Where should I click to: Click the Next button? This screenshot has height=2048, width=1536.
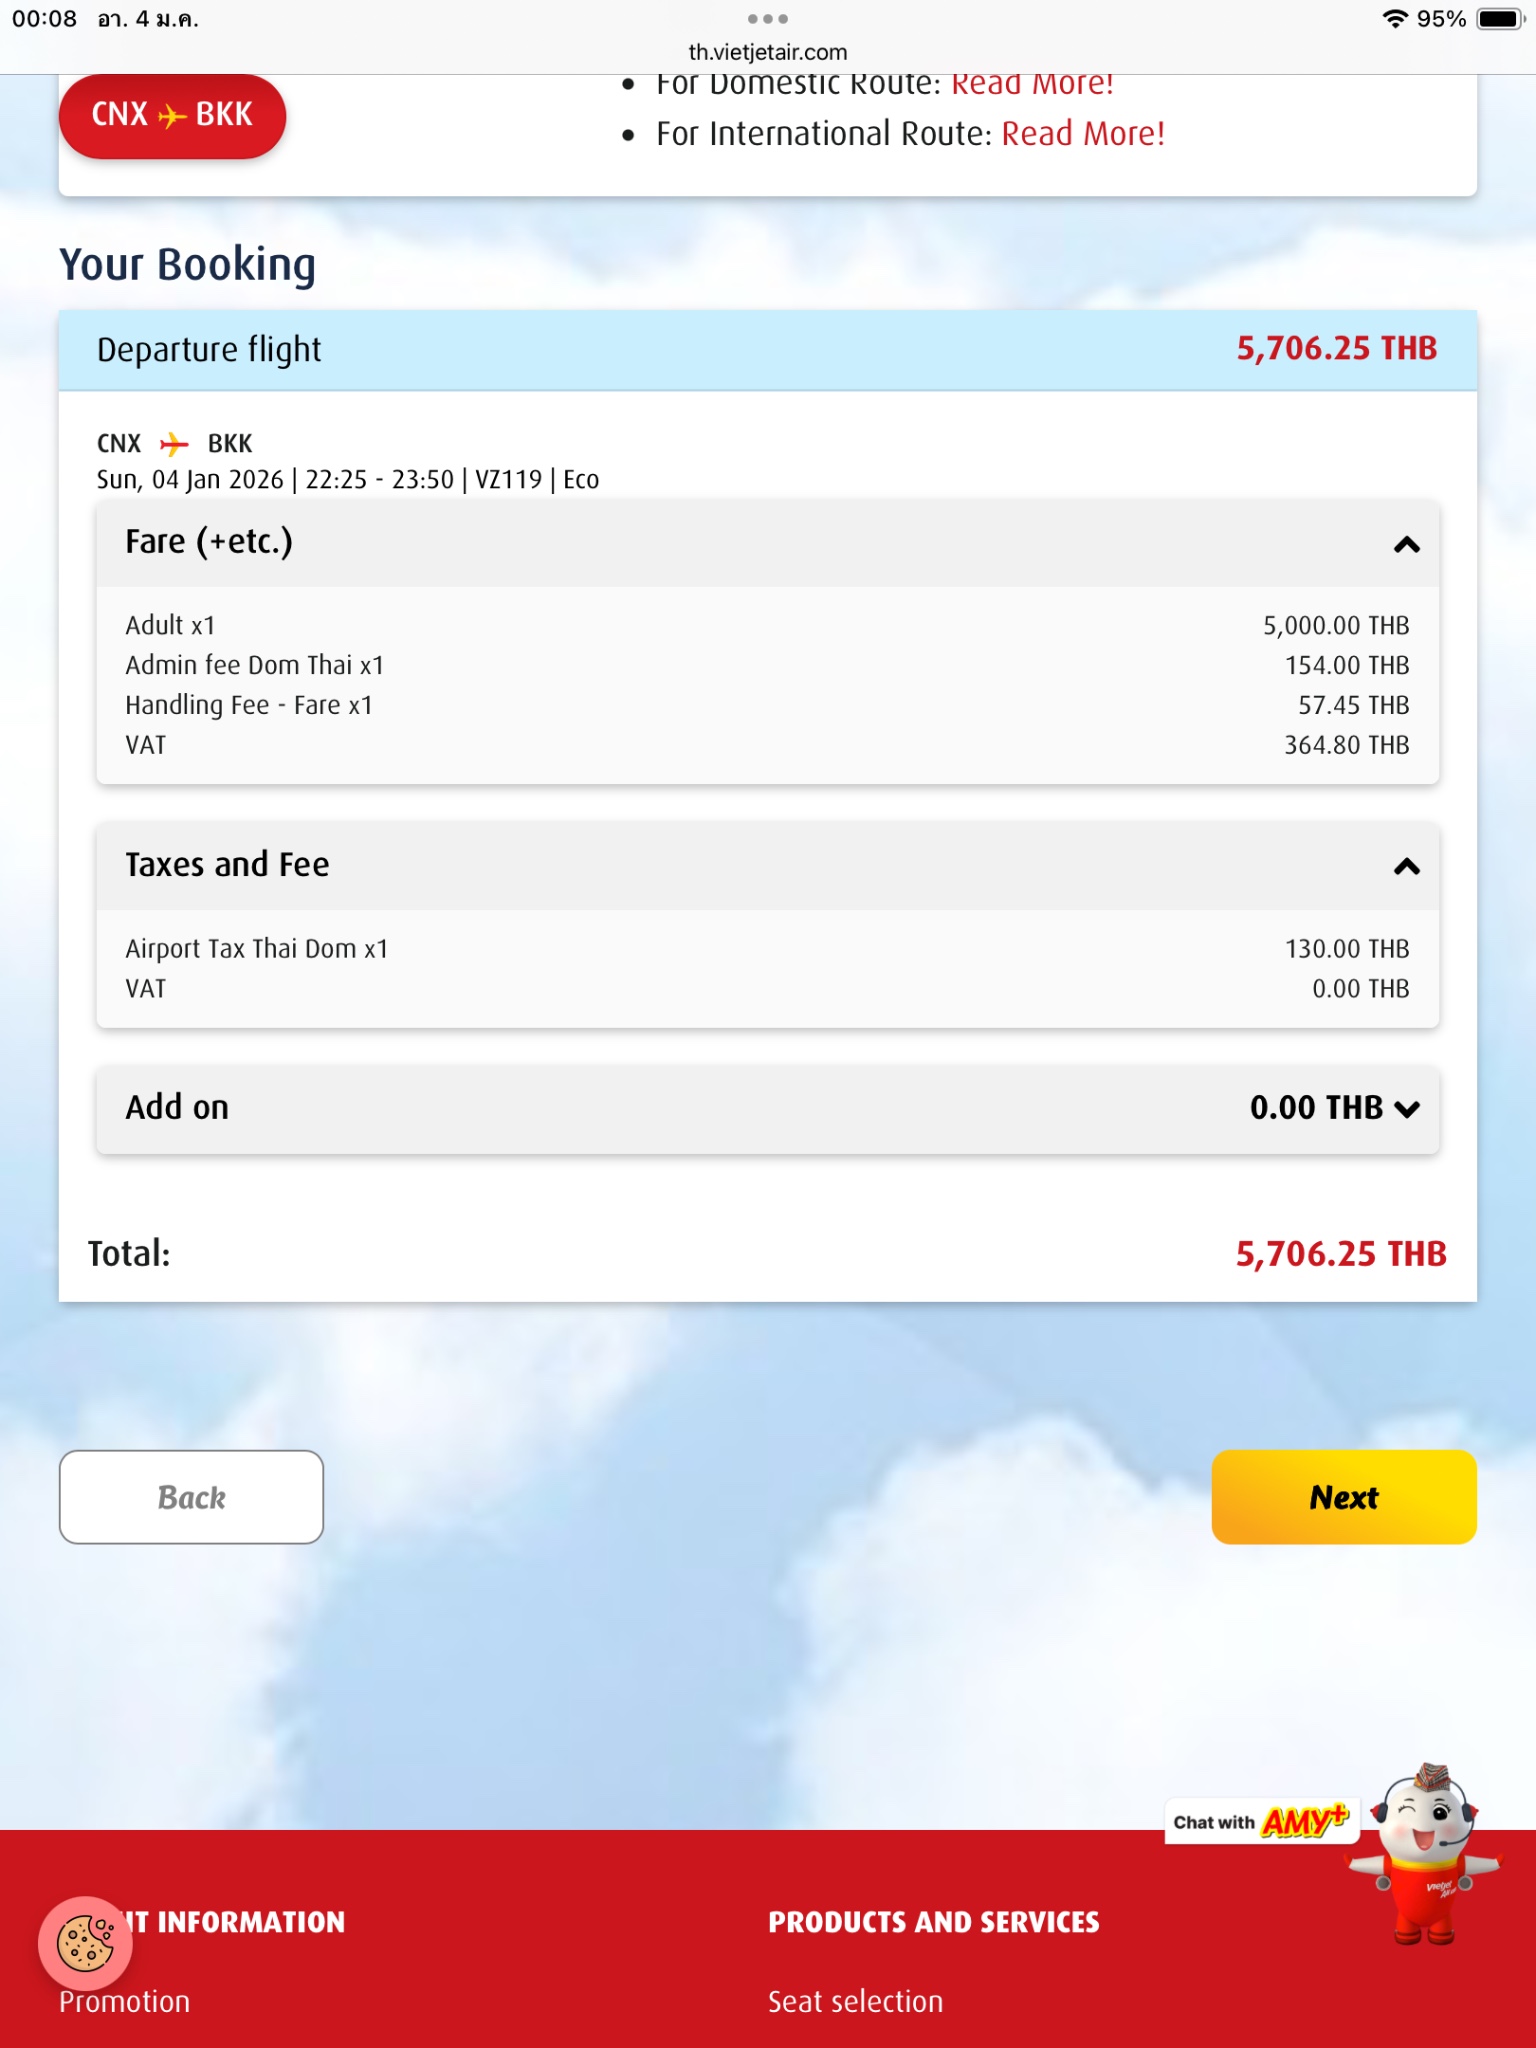[x=1343, y=1497]
